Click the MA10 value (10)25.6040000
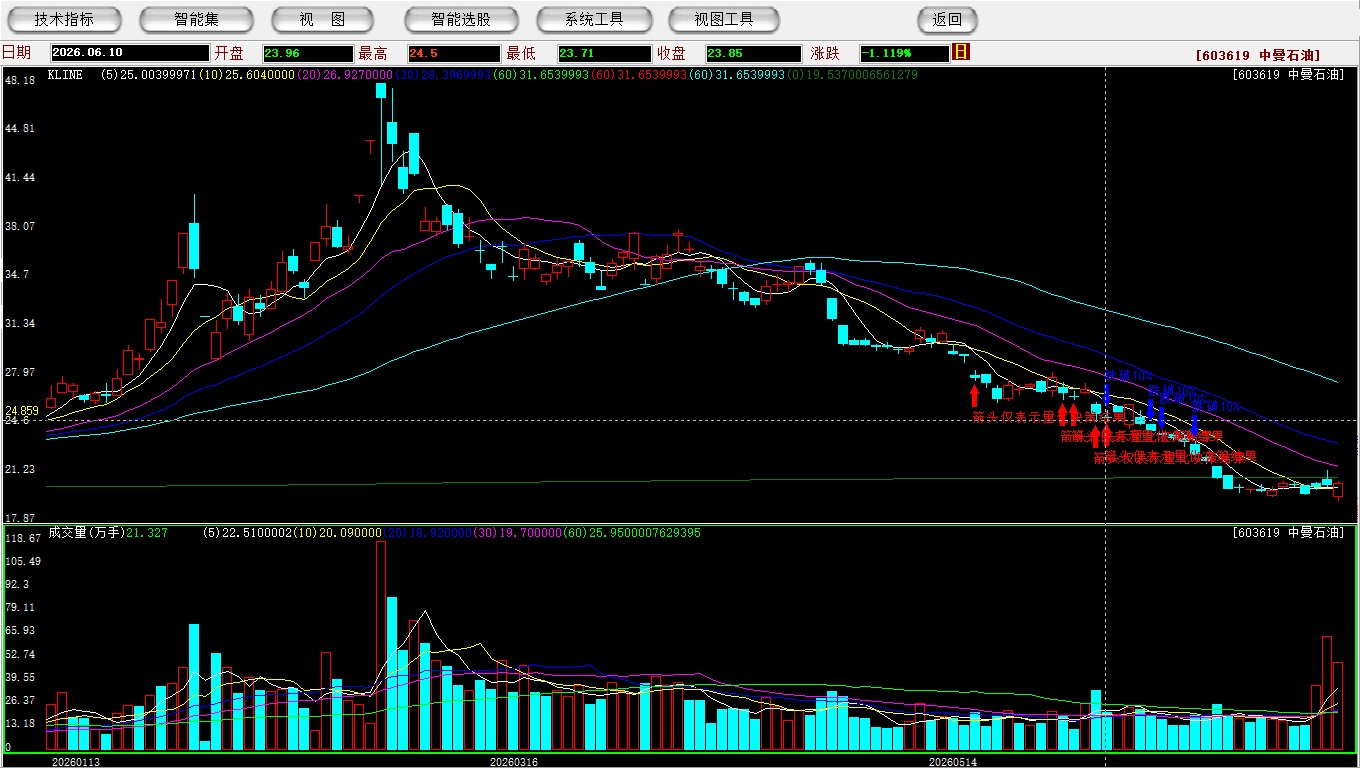This screenshot has height=768, width=1360. [x=247, y=74]
